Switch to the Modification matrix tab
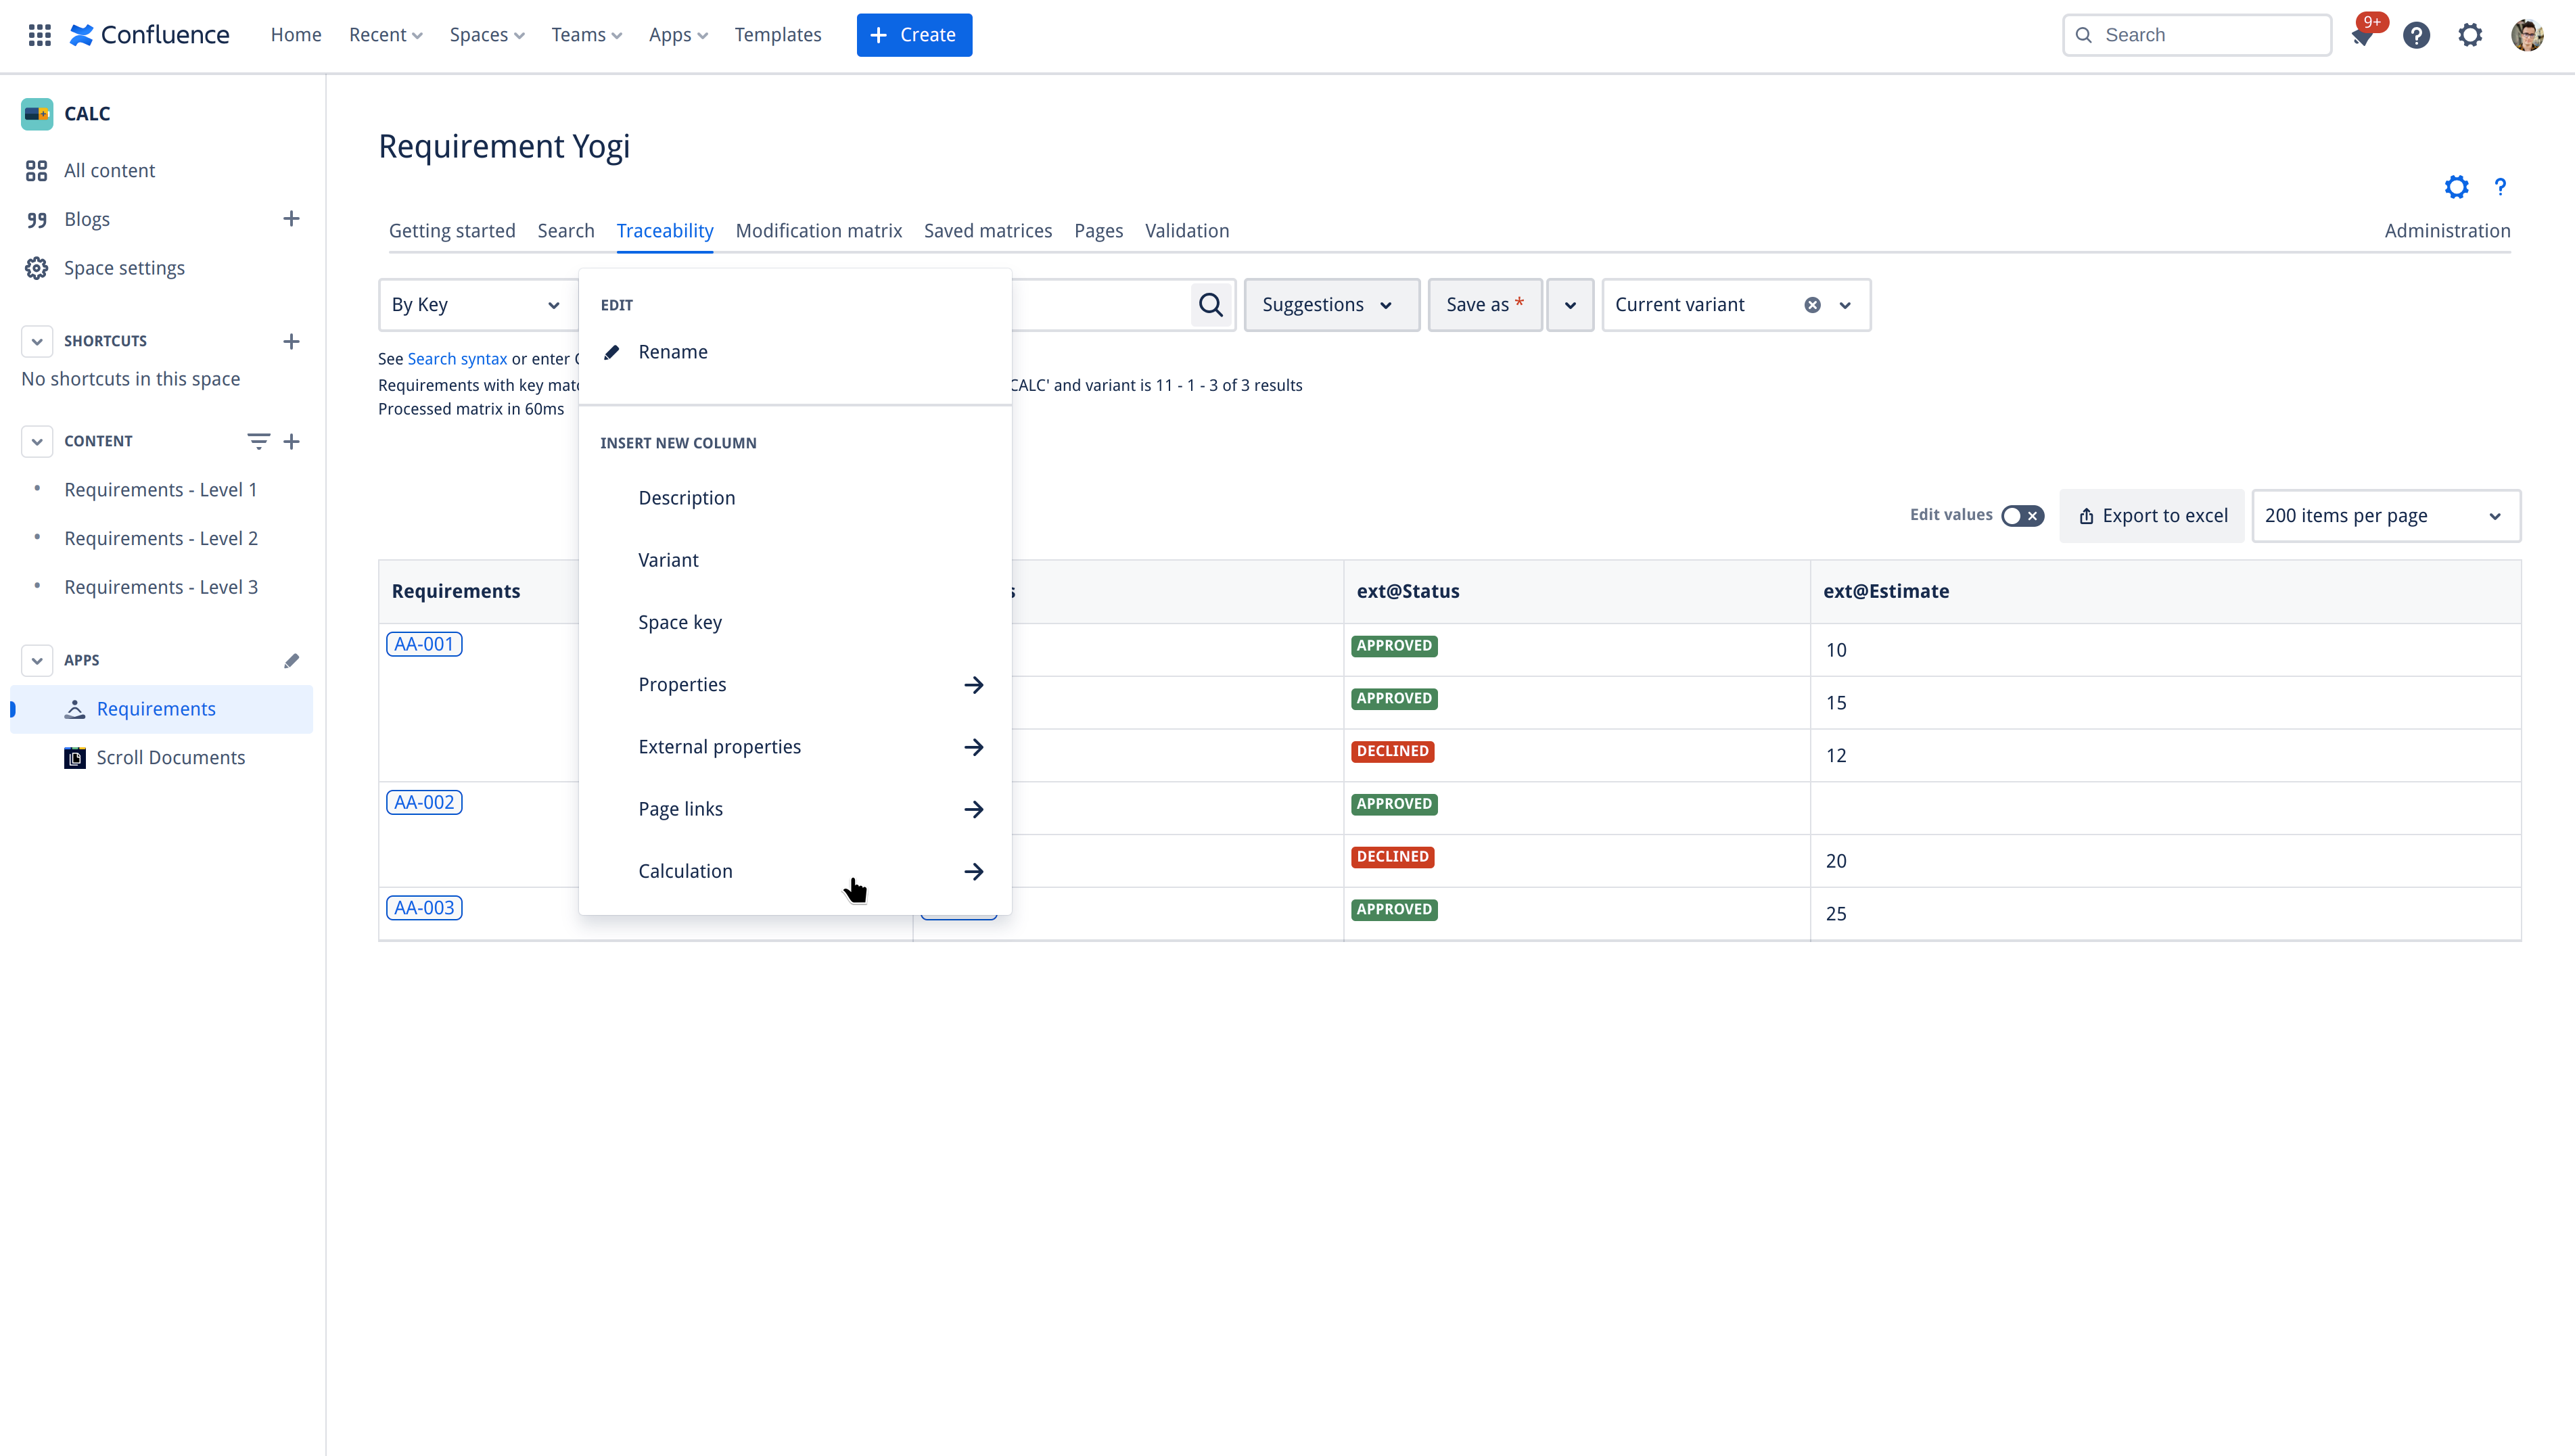2575x1456 pixels. pos(818,231)
